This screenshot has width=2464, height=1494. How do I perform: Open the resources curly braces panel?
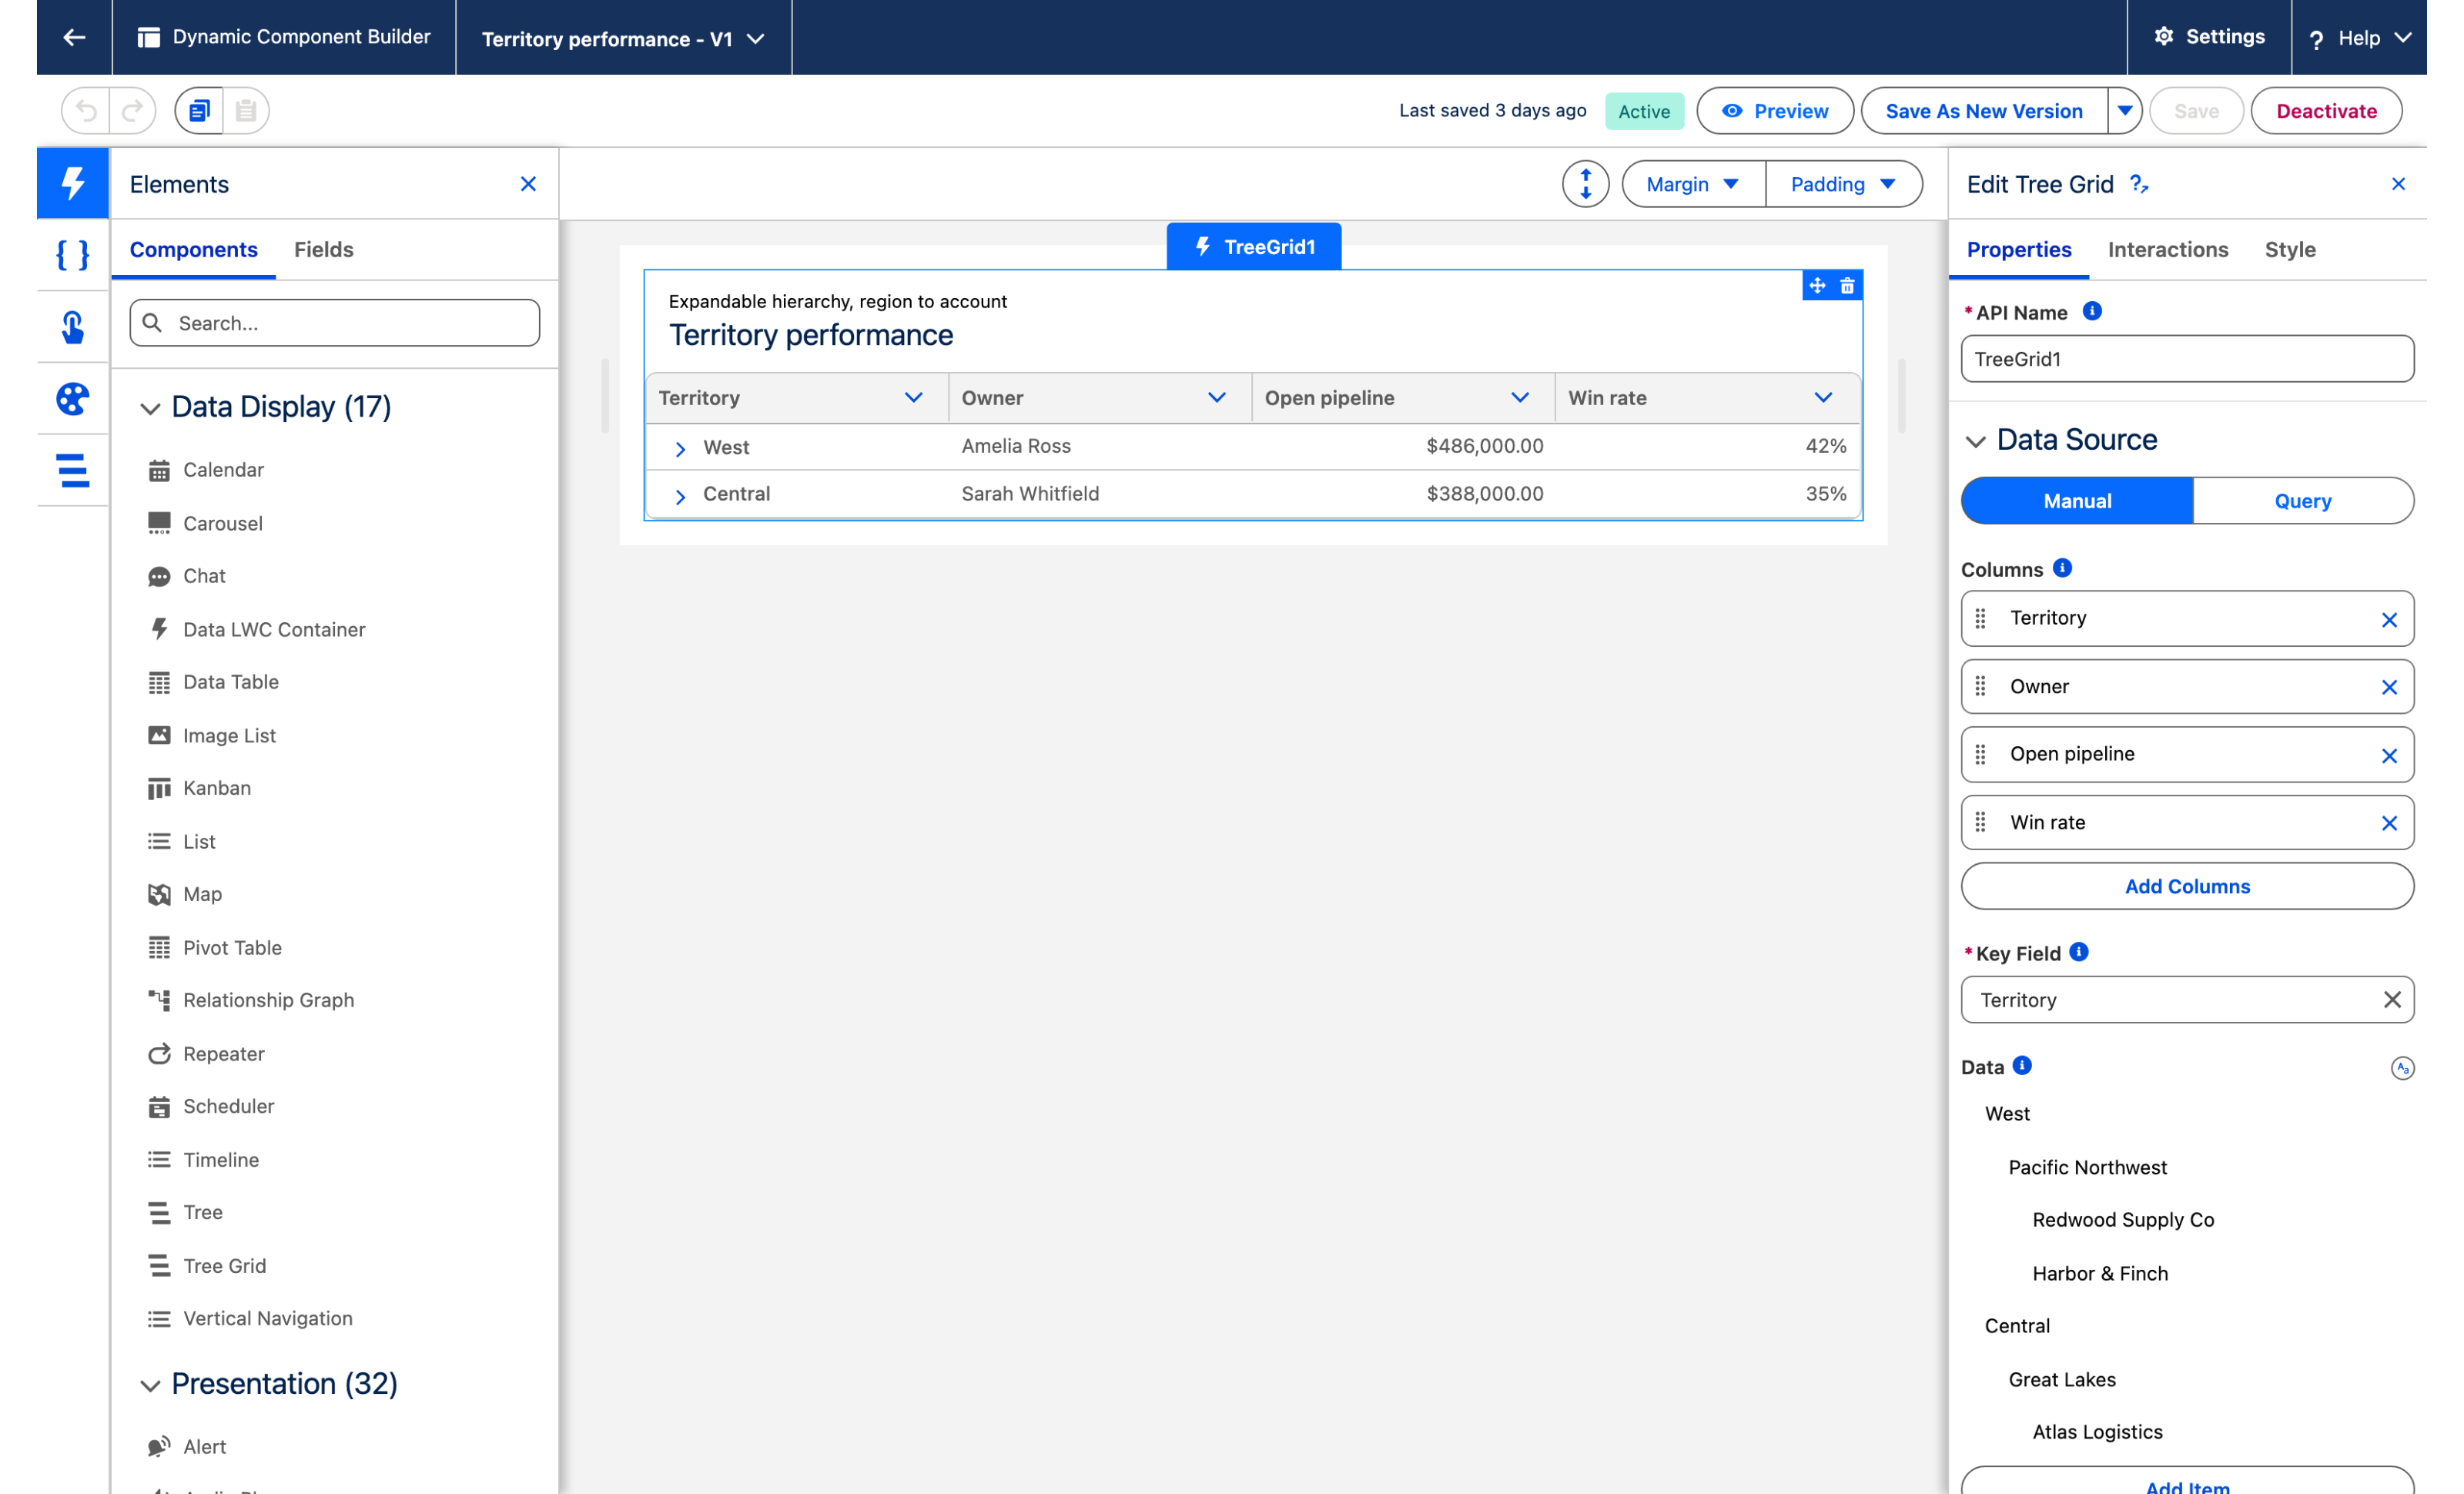pyautogui.click(x=73, y=255)
